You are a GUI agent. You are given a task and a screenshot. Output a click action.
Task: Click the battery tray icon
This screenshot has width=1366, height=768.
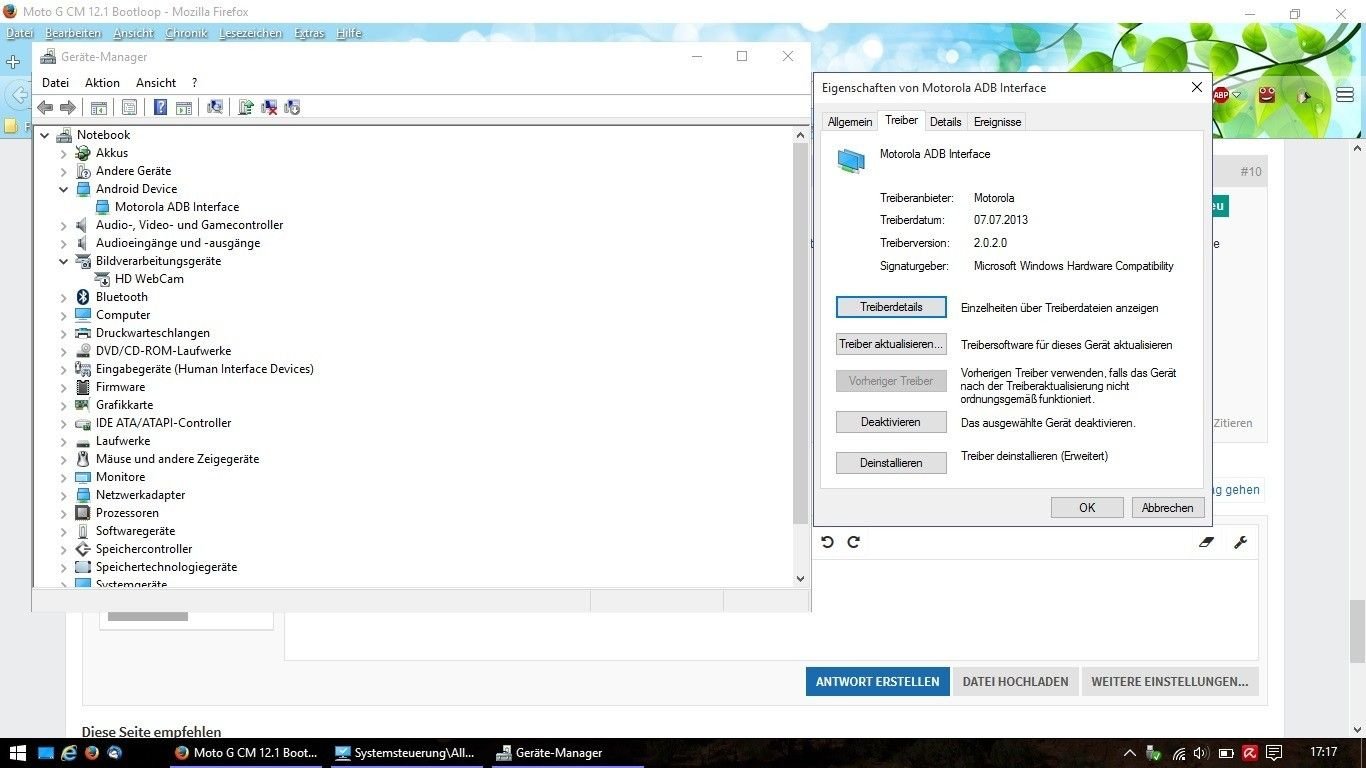(1226, 753)
